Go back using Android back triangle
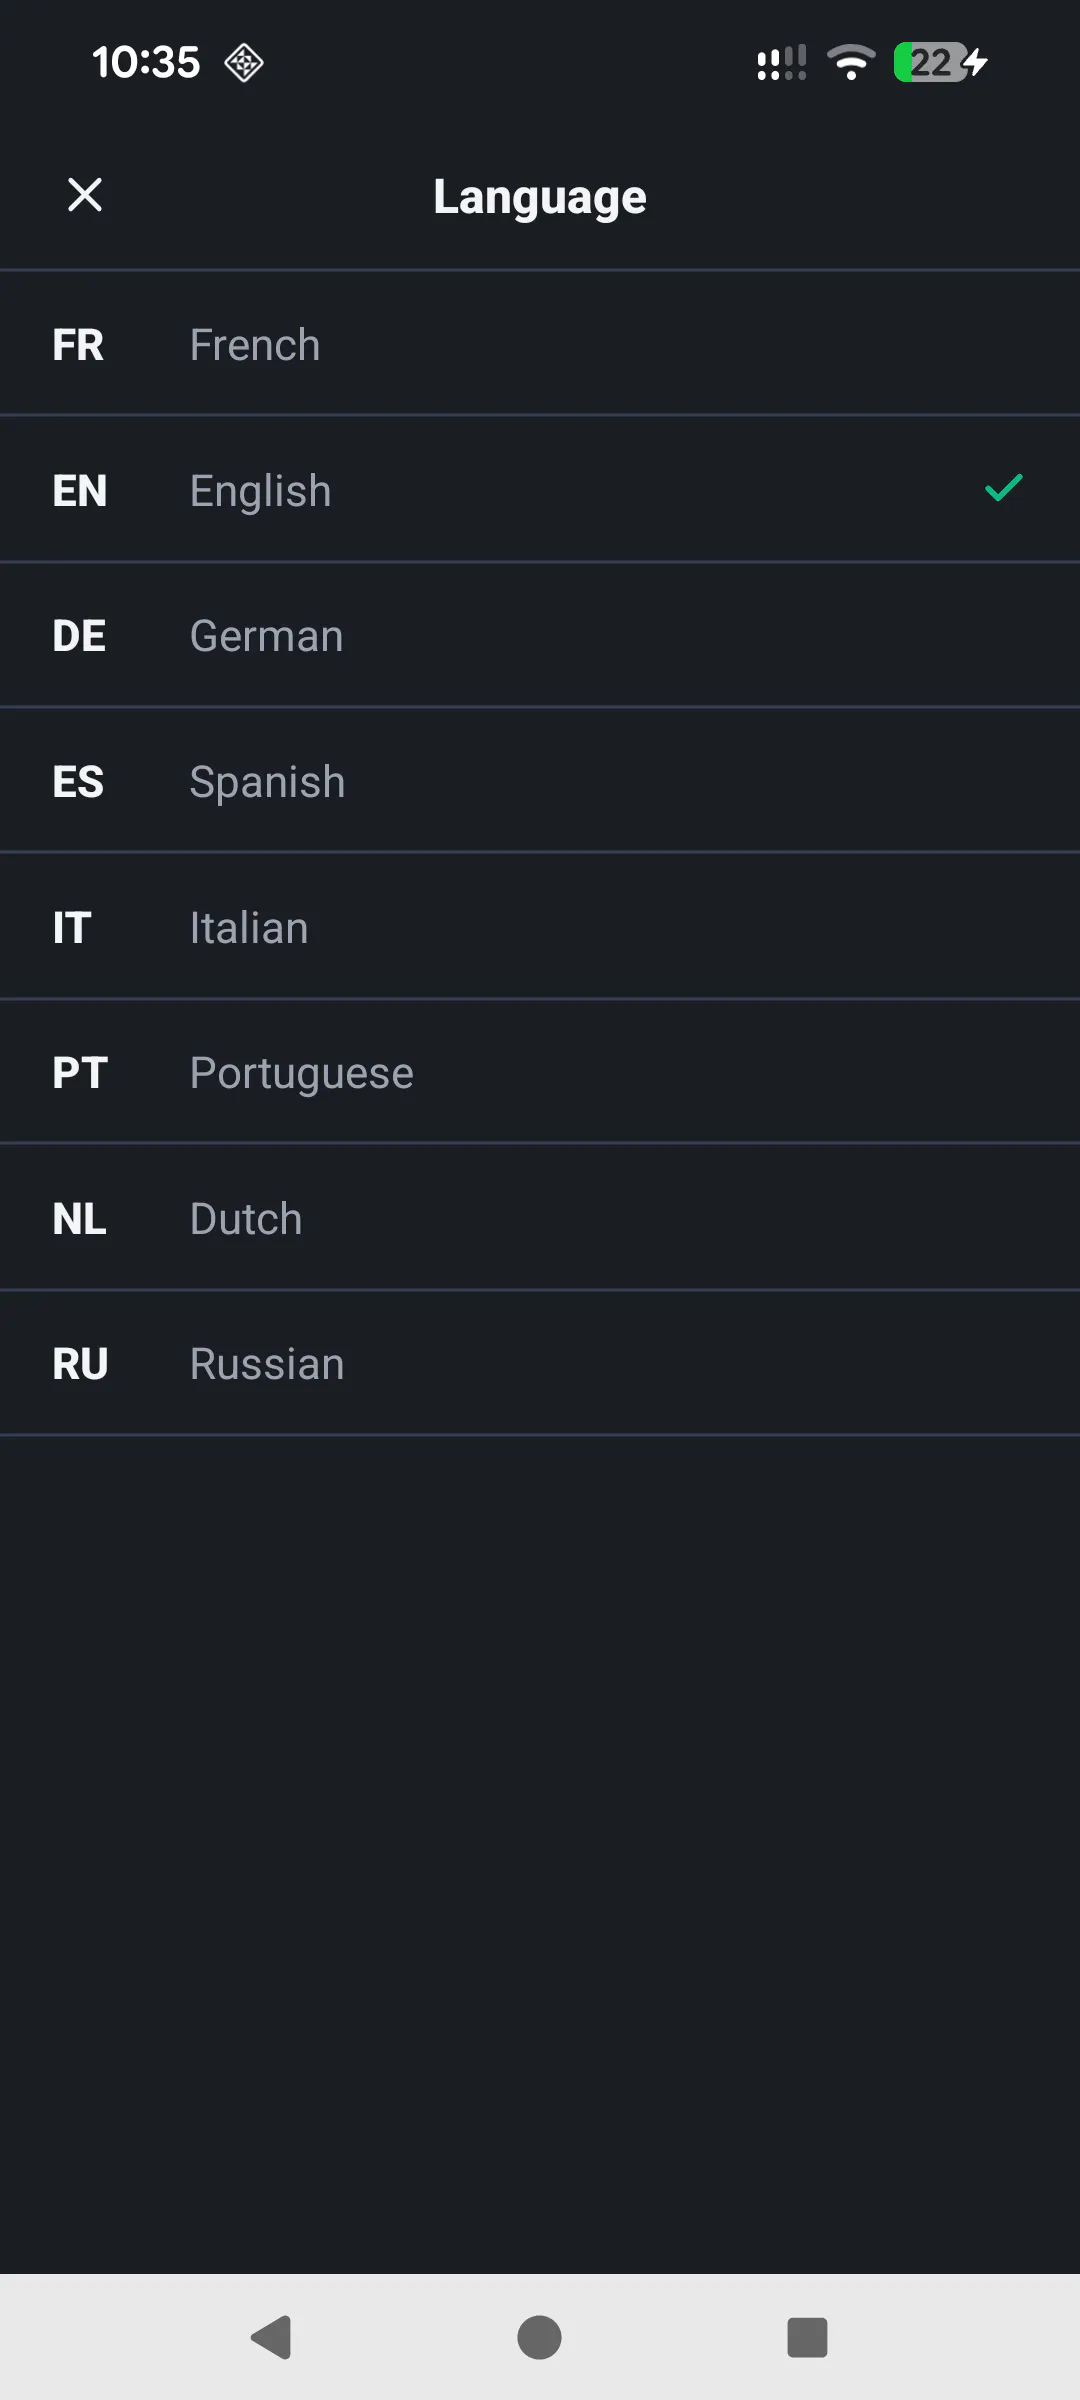Viewport: 1080px width, 2400px height. pos(271,2337)
